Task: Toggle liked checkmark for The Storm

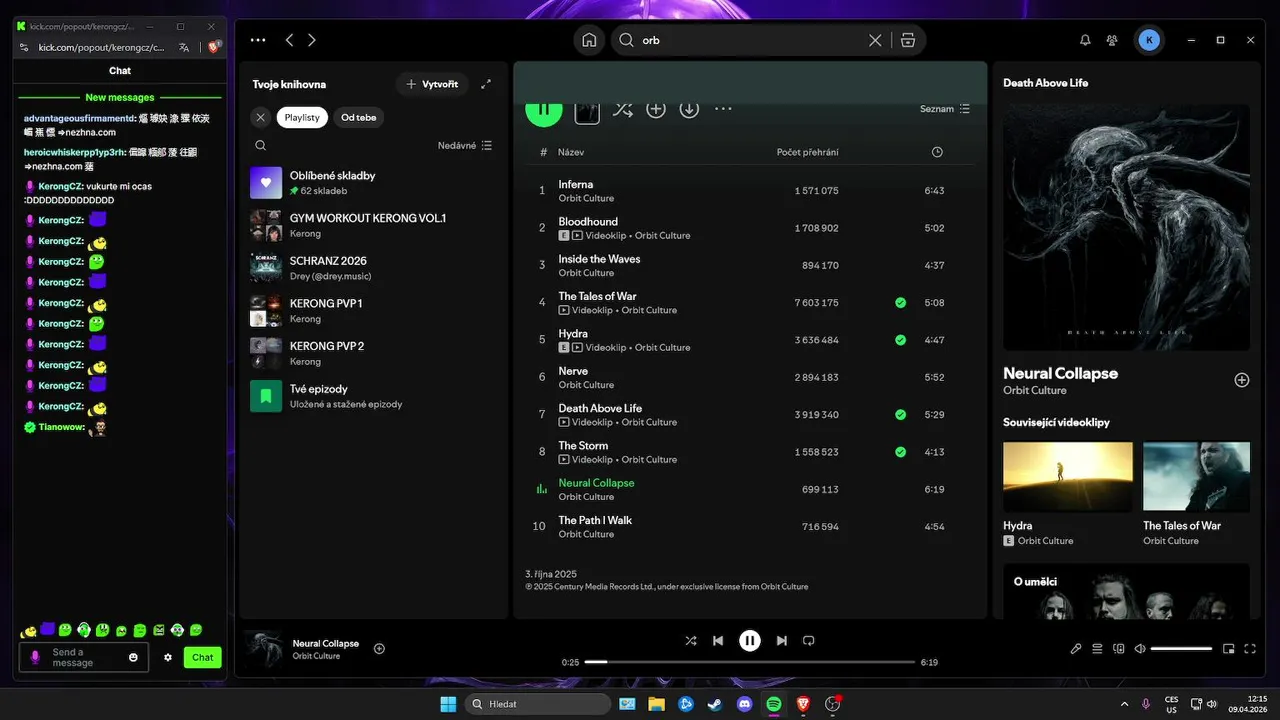Action: click(901, 452)
